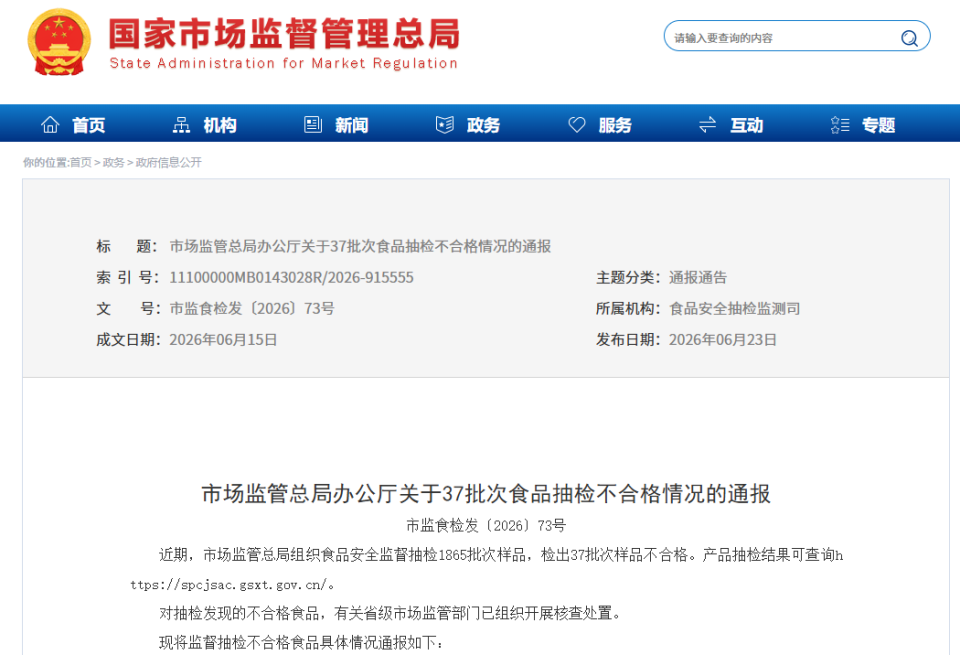This screenshot has width=960, height=655.
Task: Click the topic category value 通报通告
Action: click(x=698, y=277)
